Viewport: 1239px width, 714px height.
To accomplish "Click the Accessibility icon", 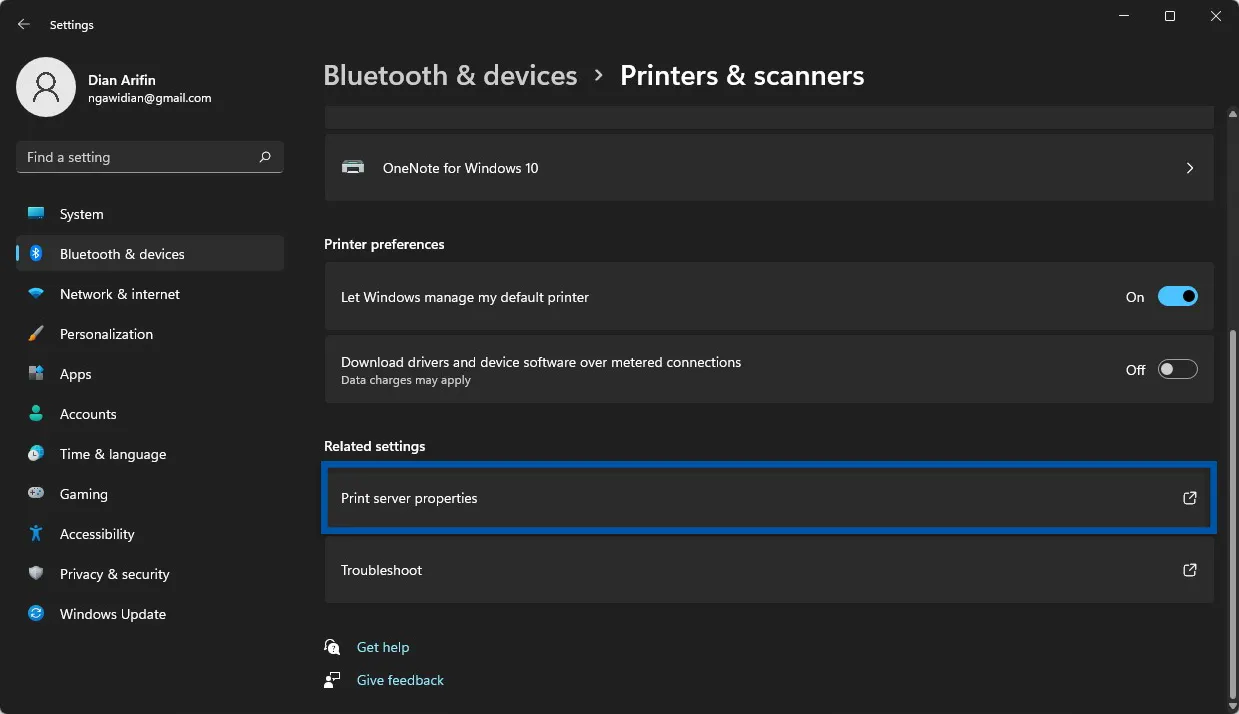I will tap(38, 534).
